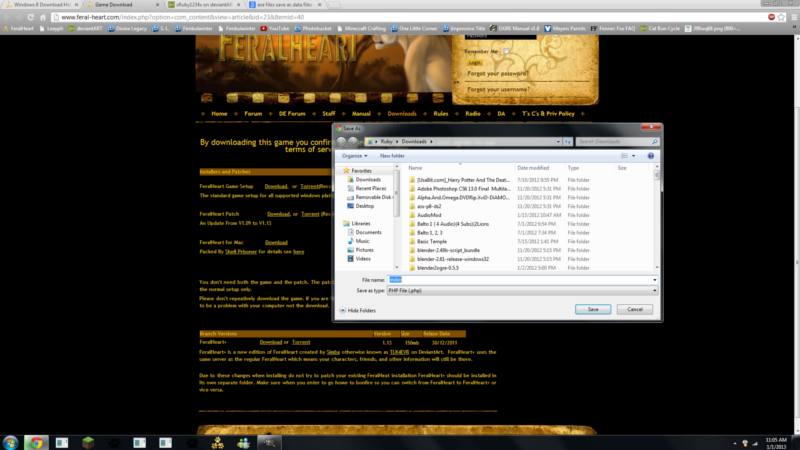Change the file list view icon
Image resolution: width=800 pixels, height=450 pixels.
coord(624,156)
